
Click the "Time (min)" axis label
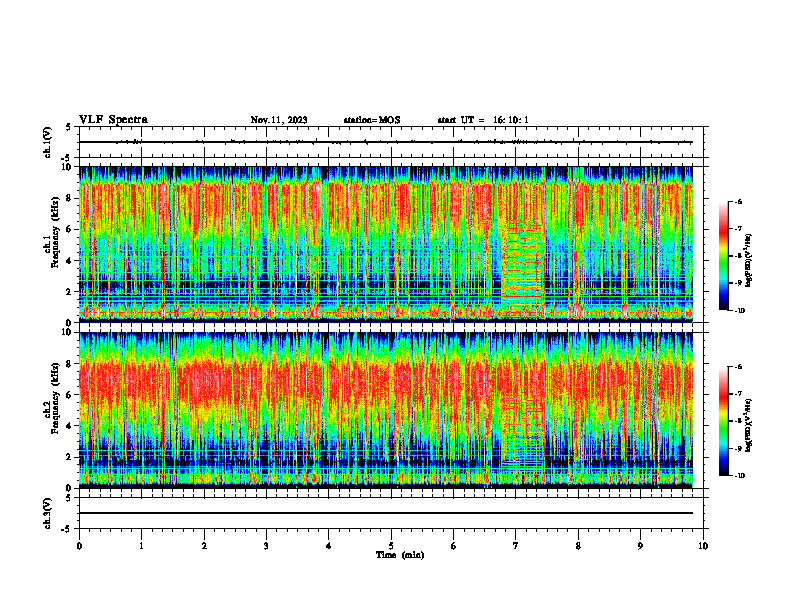[x=400, y=555]
